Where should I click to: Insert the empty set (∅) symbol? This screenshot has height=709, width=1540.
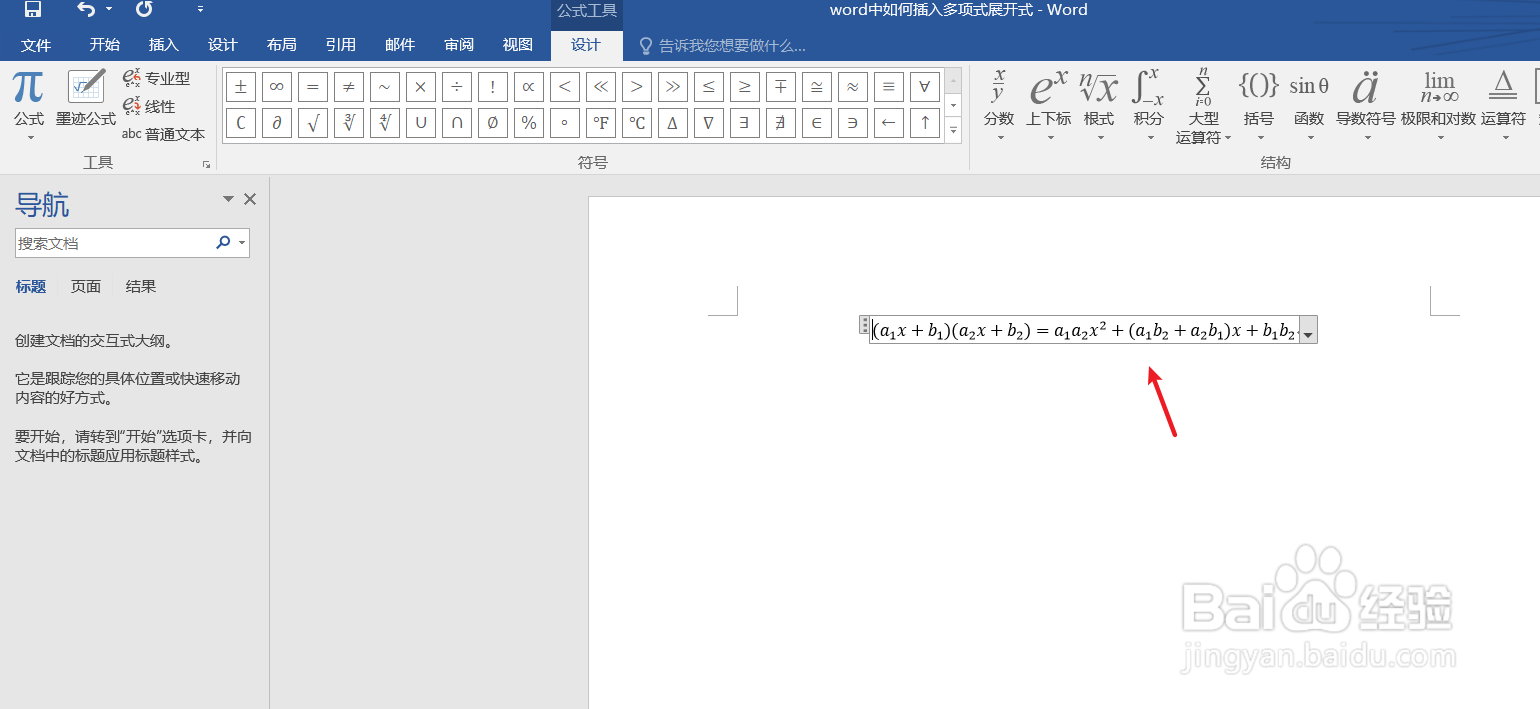click(493, 123)
